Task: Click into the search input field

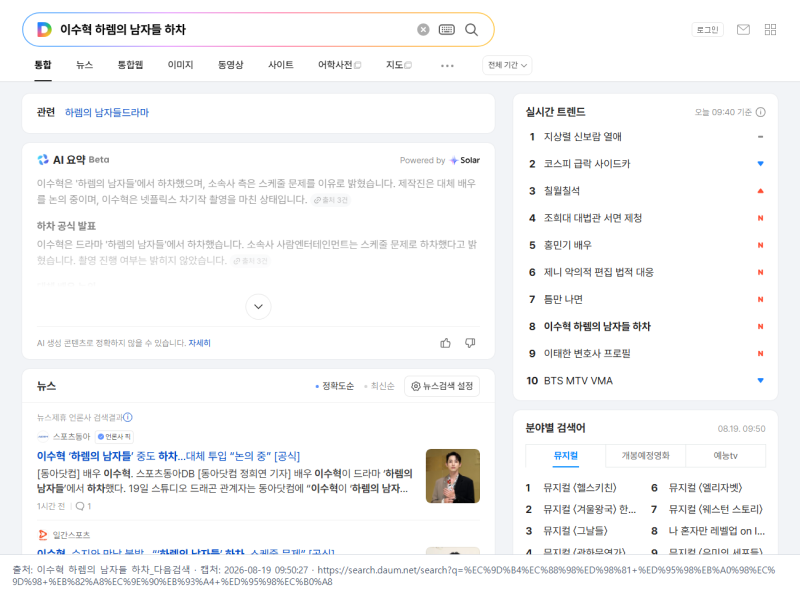Action: coord(235,30)
